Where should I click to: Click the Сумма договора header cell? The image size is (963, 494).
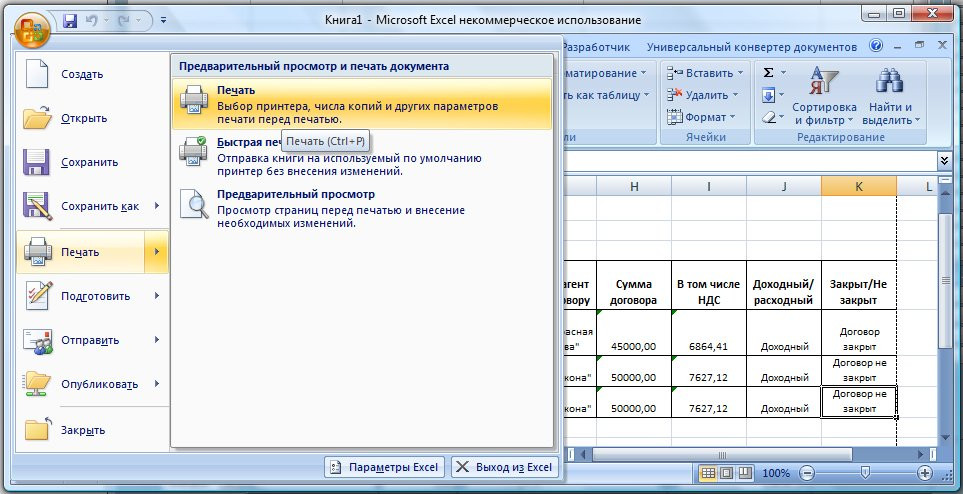click(634, 285)
